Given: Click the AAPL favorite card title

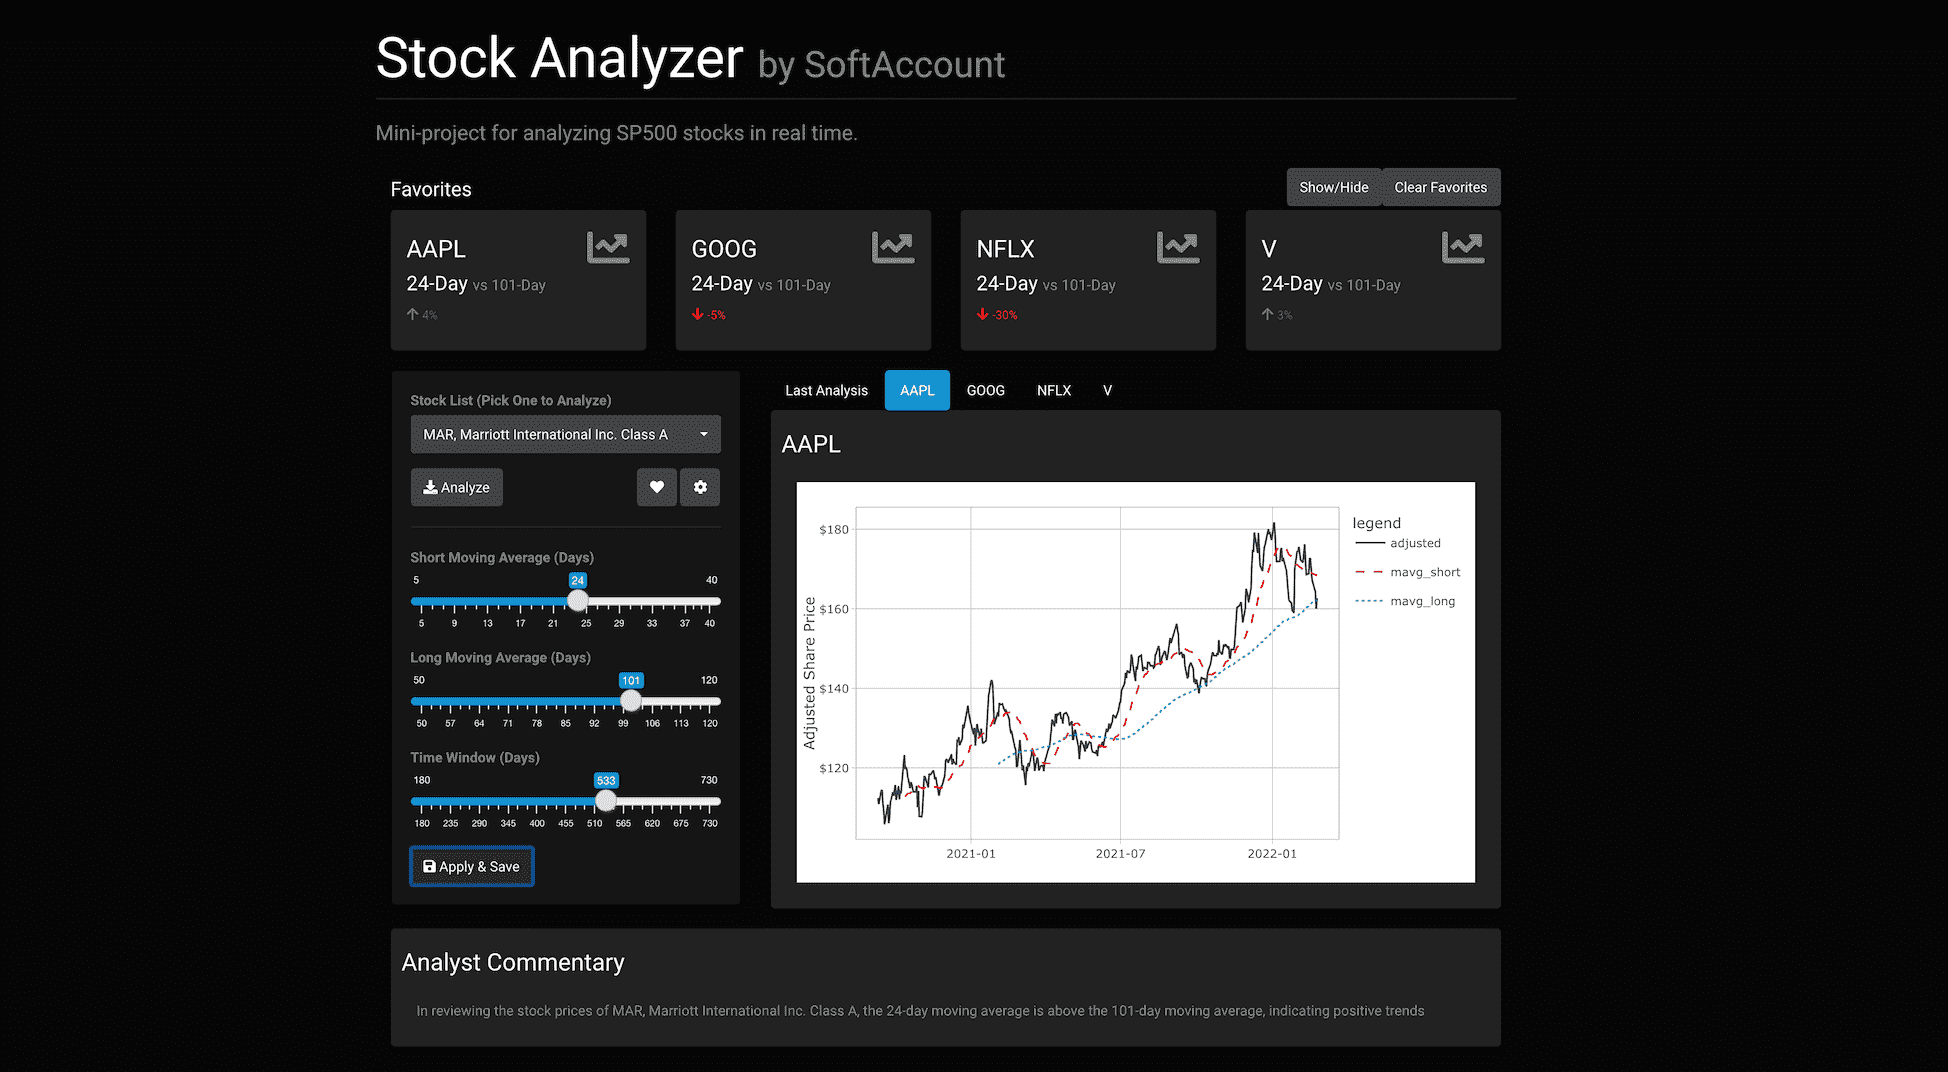Looking at the screenshot, I should click(436, 249).
